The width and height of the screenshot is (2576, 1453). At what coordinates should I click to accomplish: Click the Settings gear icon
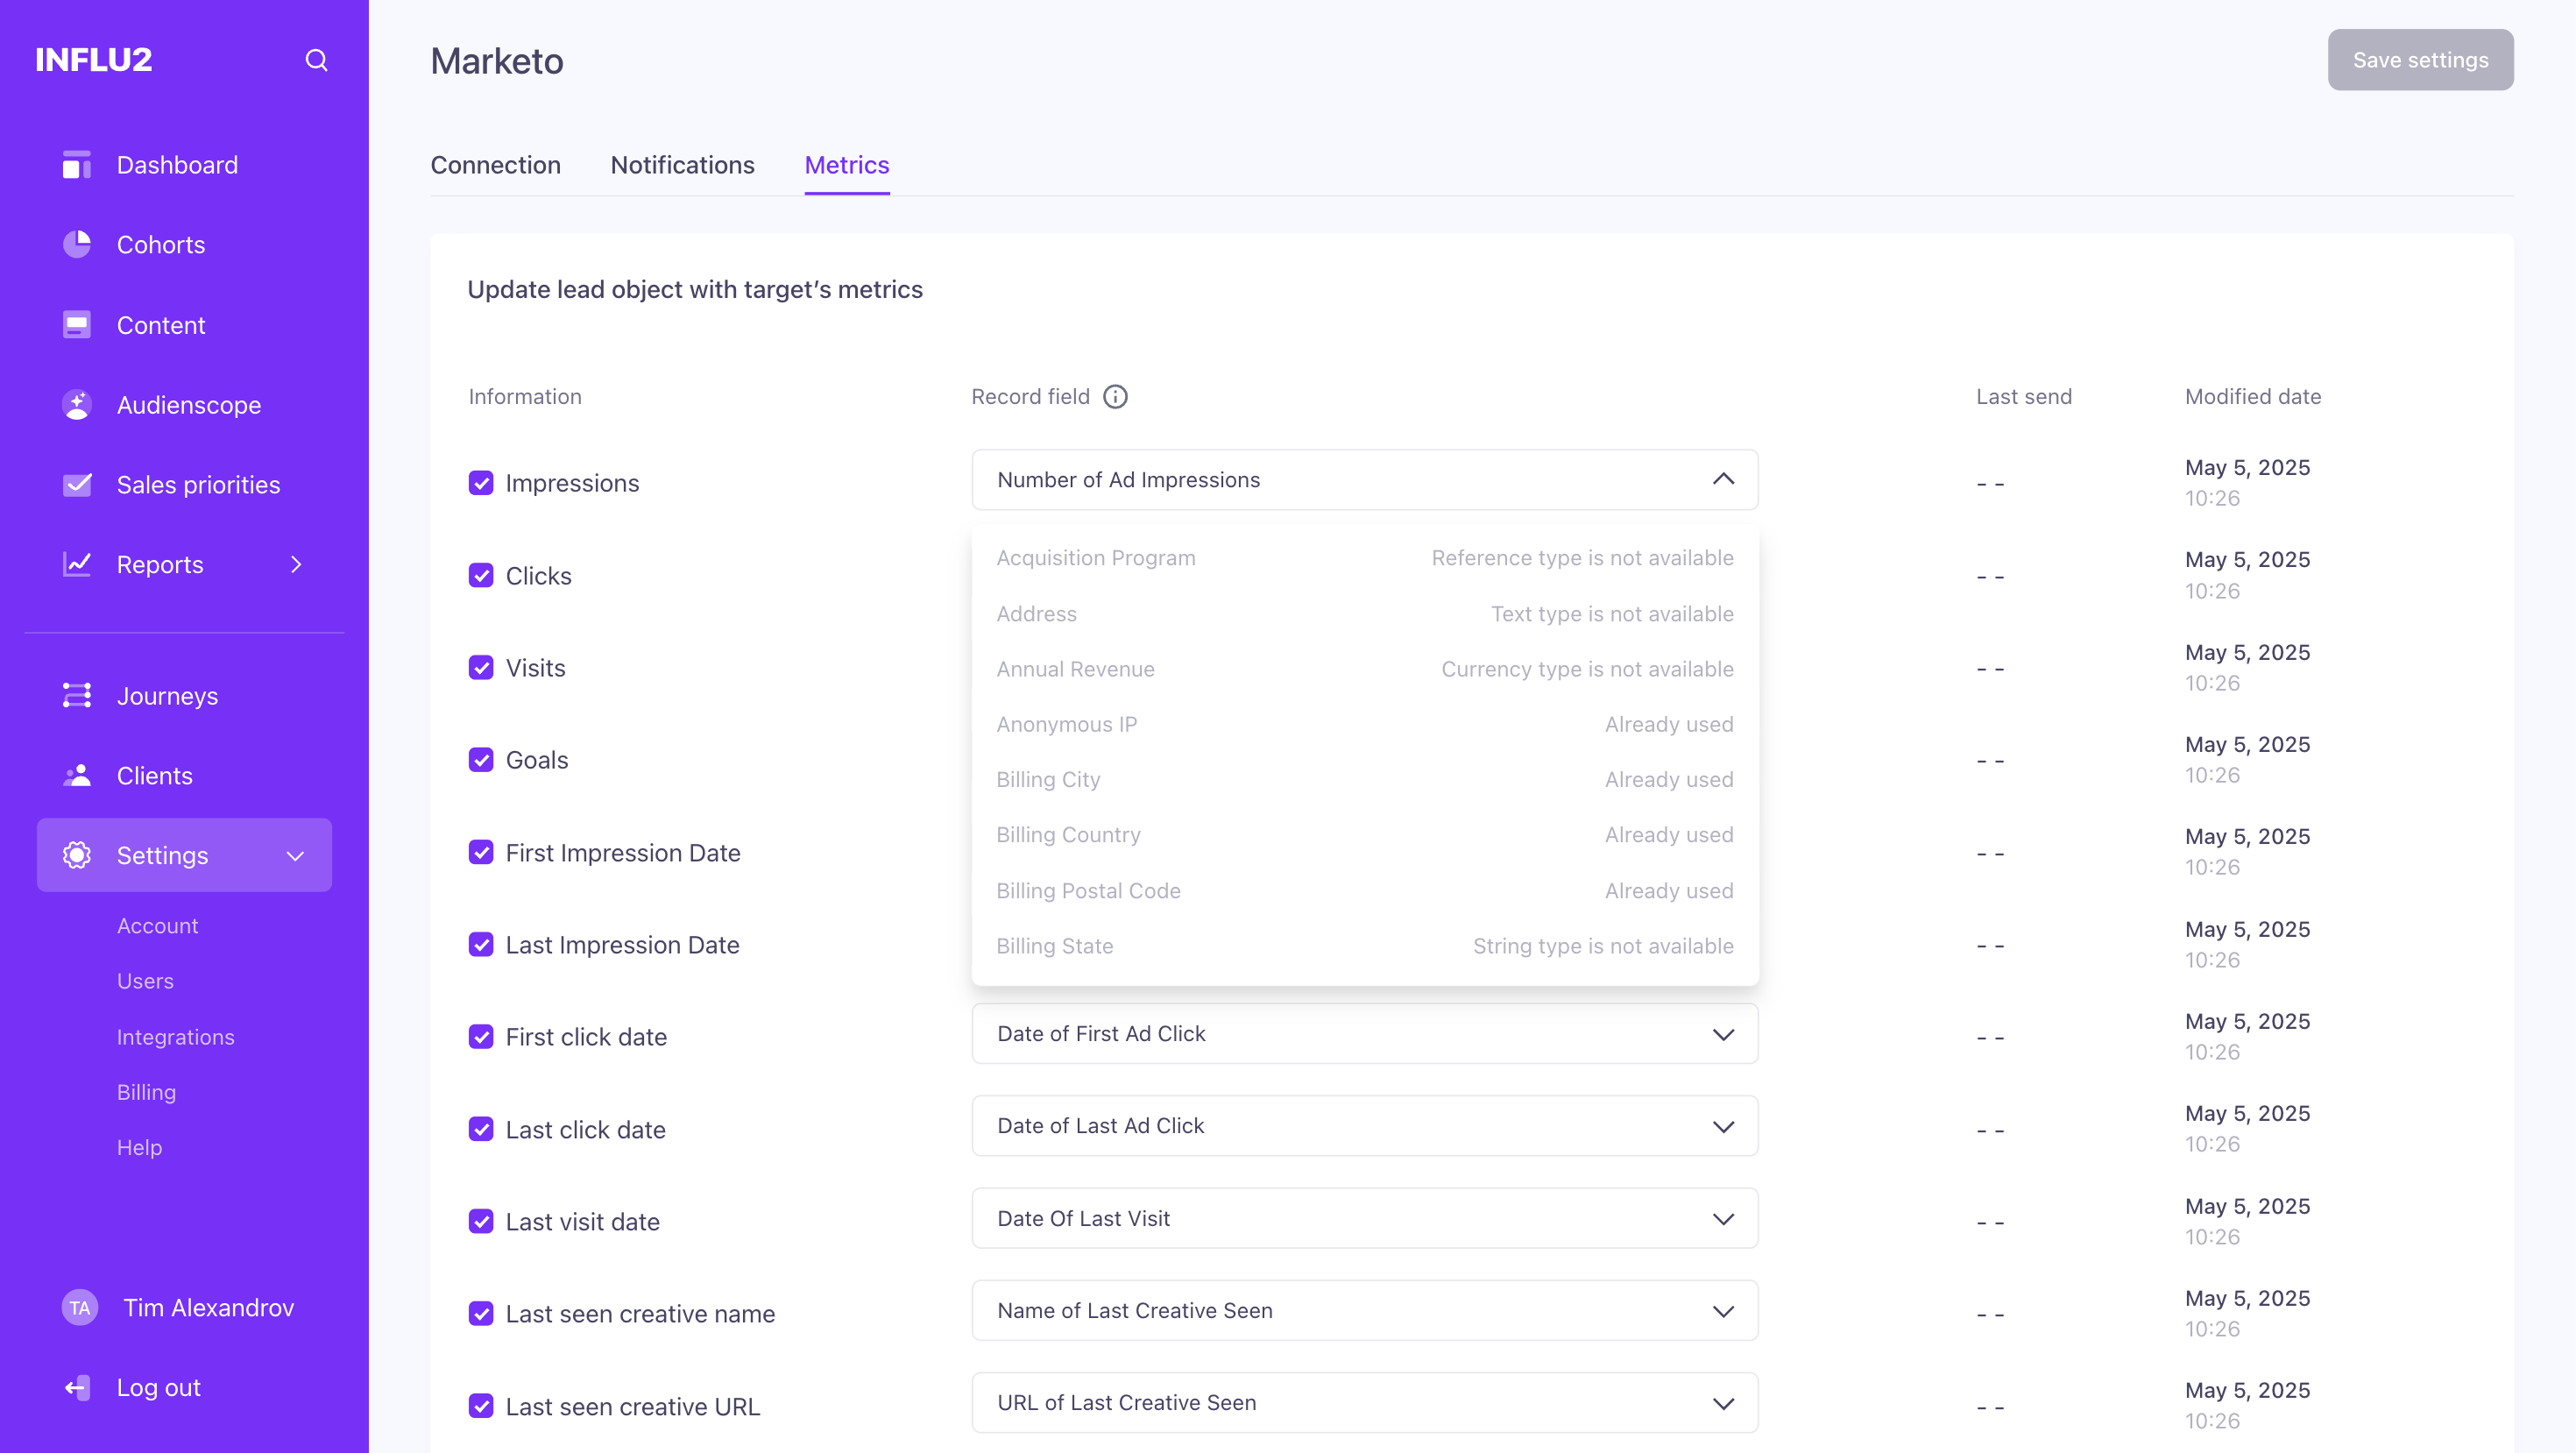[x=77, y=856]
